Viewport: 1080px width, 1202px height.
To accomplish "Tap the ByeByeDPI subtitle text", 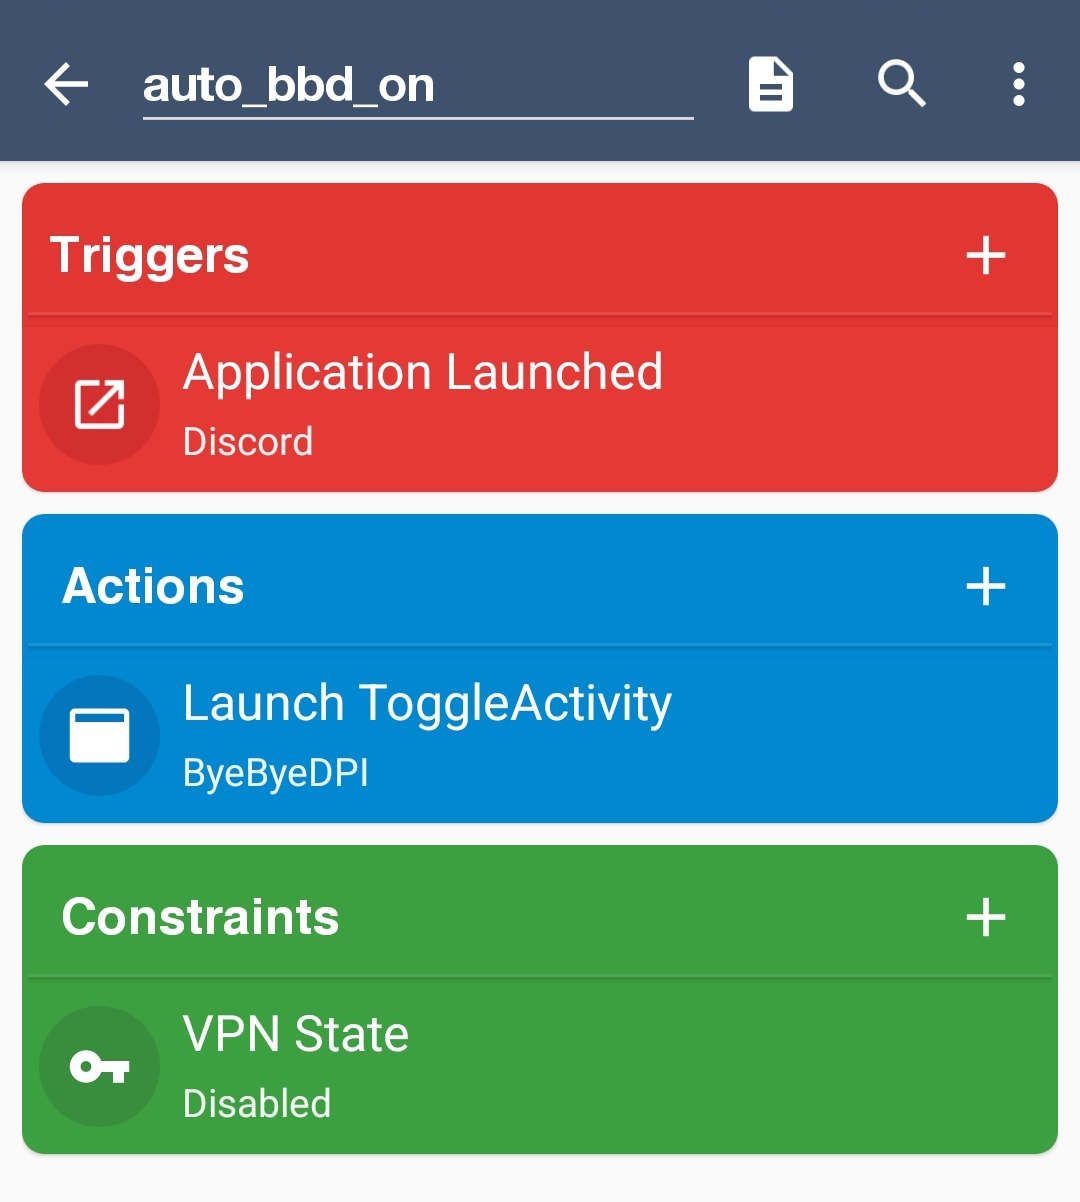I will [276, 773].
